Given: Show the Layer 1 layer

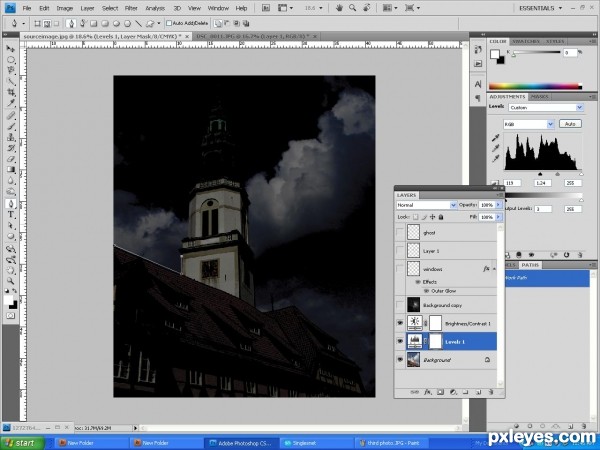Looking at the screenshot, I should [x=400, y=251].
